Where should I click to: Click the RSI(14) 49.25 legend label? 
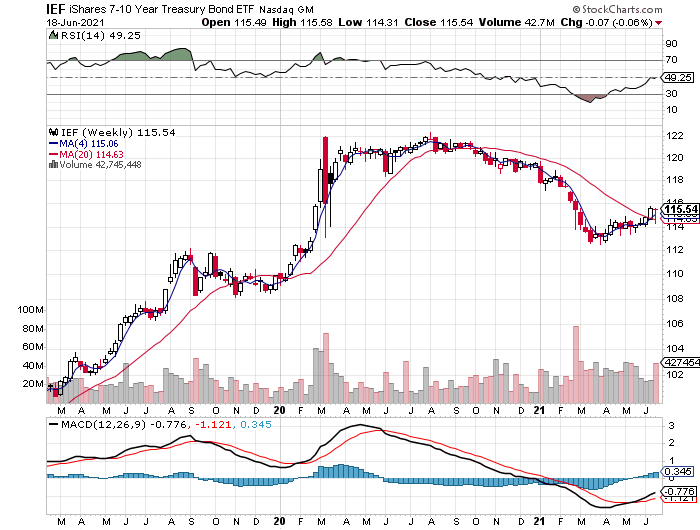click(101, 35)
